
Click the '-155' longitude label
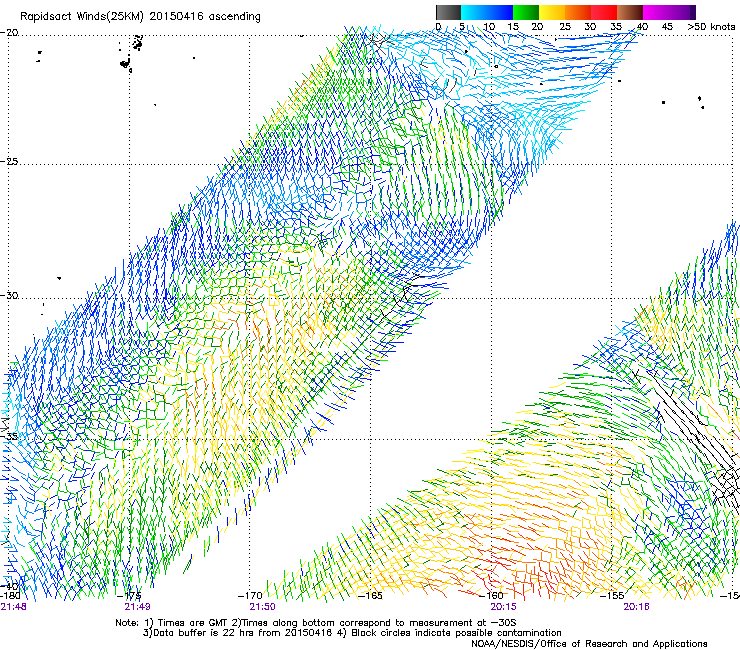pyautogui.click(x=612, y=596)
